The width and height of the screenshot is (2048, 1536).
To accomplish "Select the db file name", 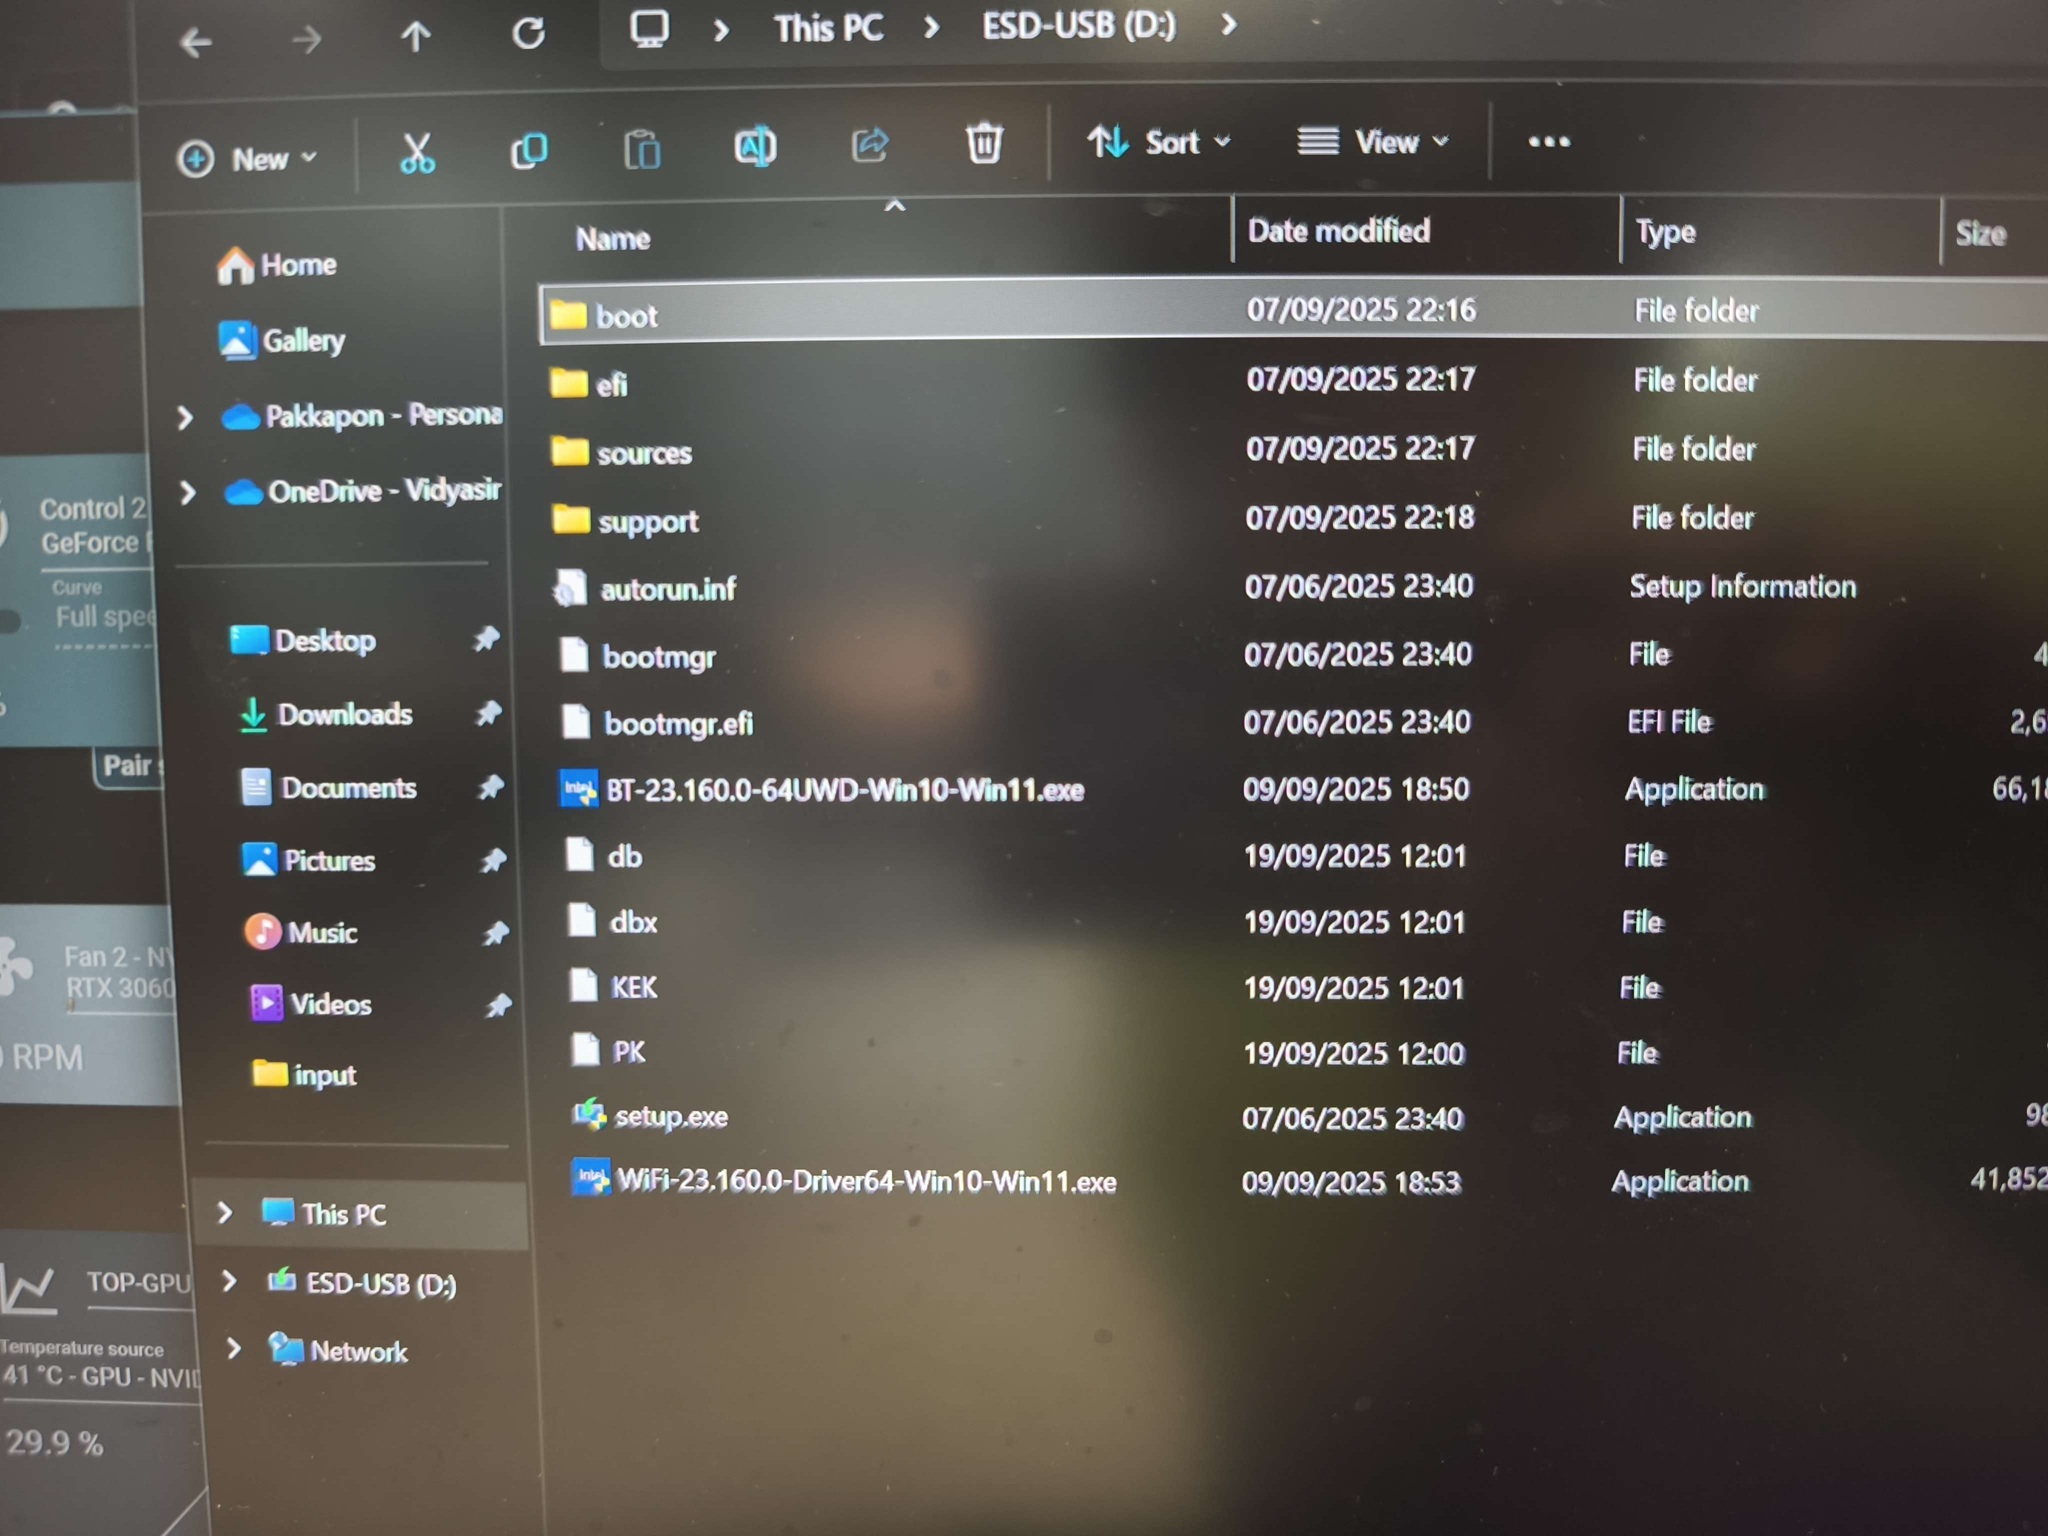I will tap(625, 856).
